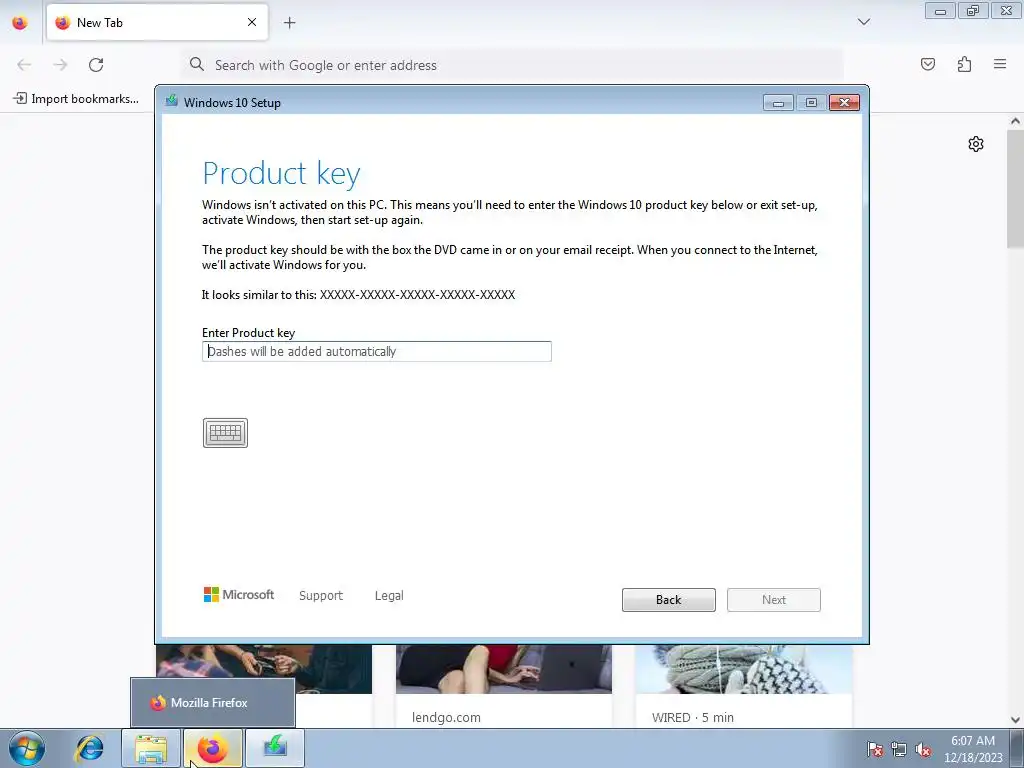The height and width of the screenshot is (768, 1024).
Task: Open the lendgo.com story thumbnail
Action: tap(504, 669)
